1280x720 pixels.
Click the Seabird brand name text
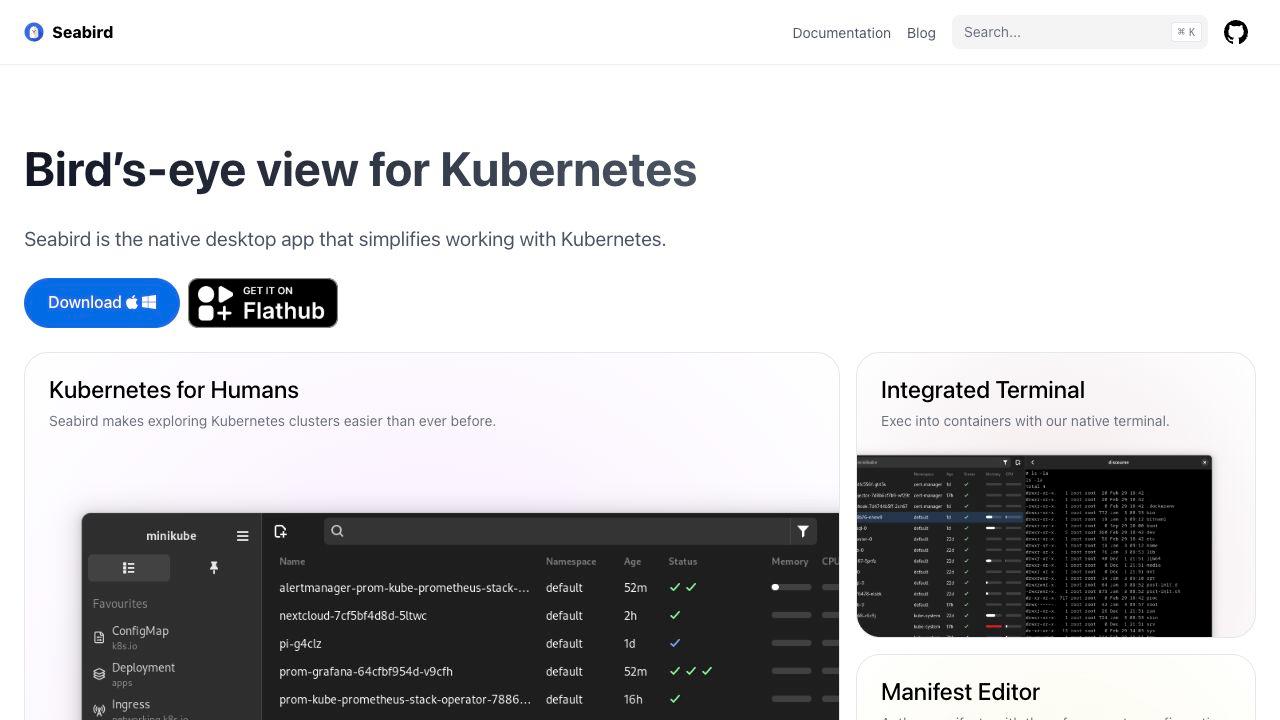coord(82,32)
